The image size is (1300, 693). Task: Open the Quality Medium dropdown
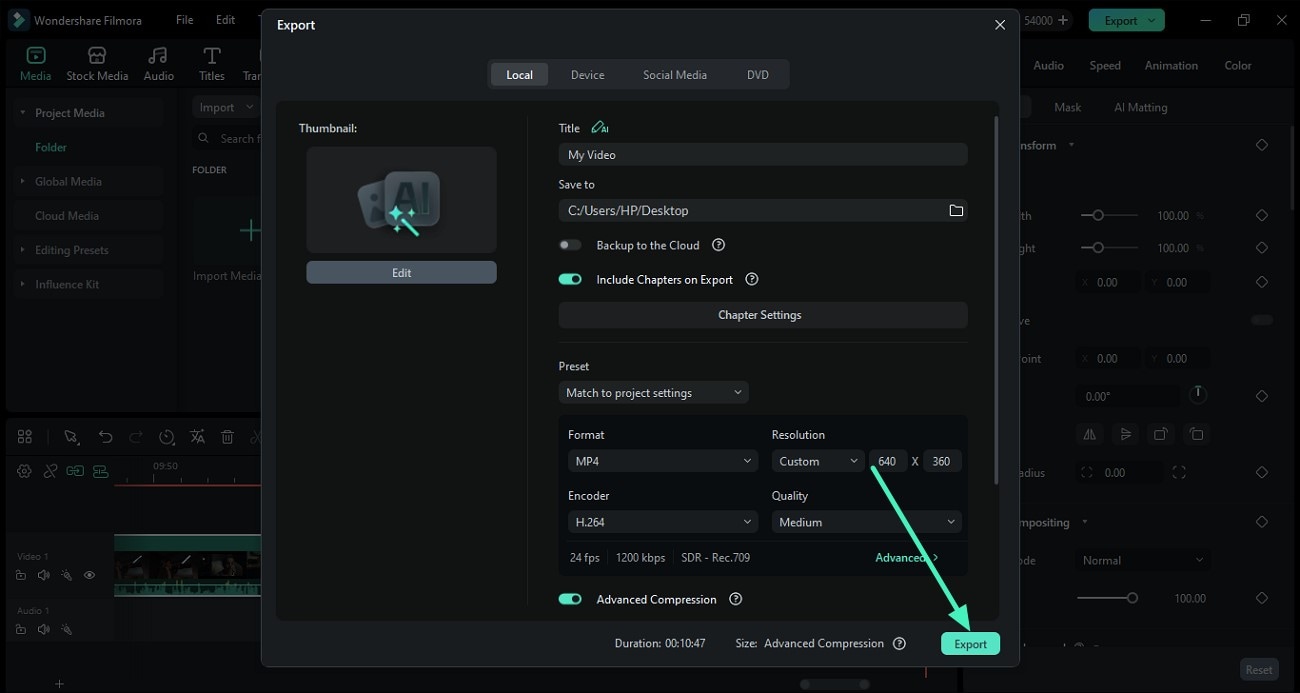tap(866, 522)
